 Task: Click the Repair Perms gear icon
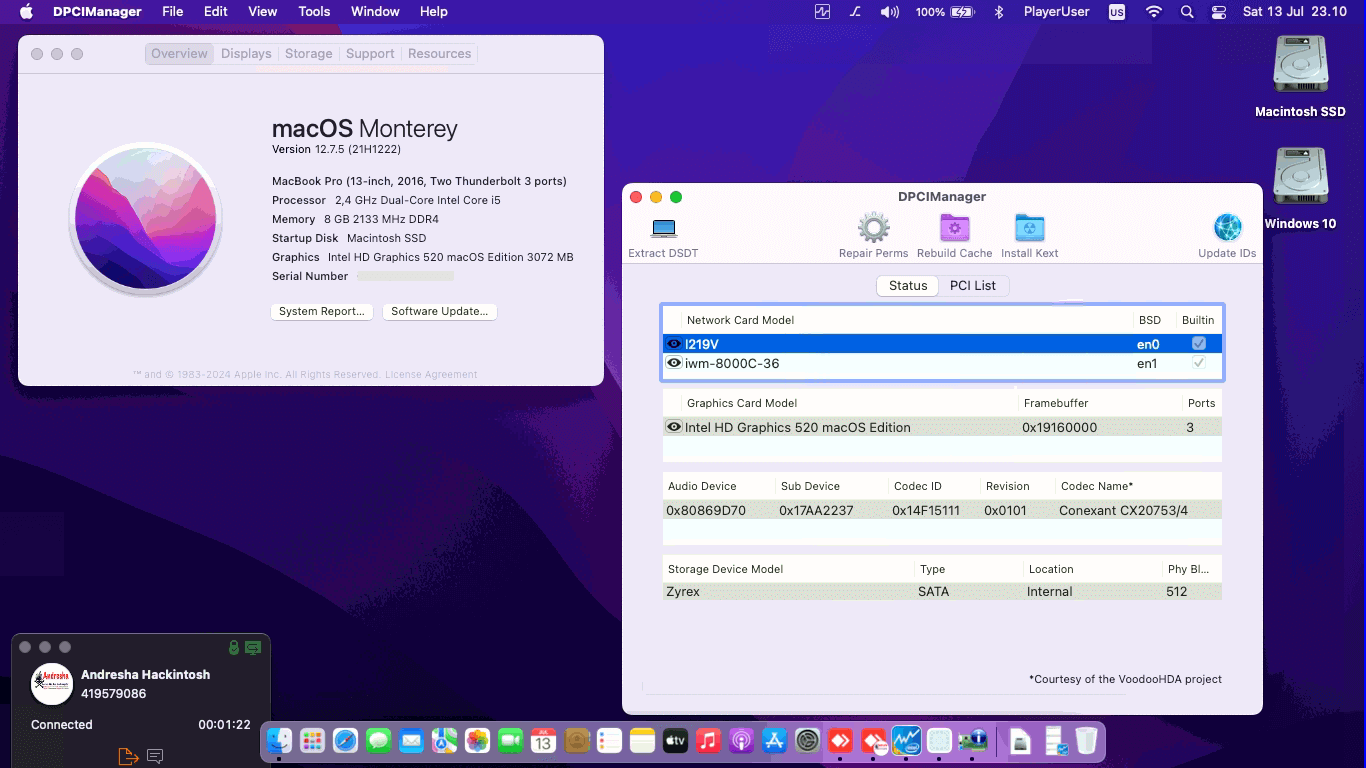(x=874, y=228)
